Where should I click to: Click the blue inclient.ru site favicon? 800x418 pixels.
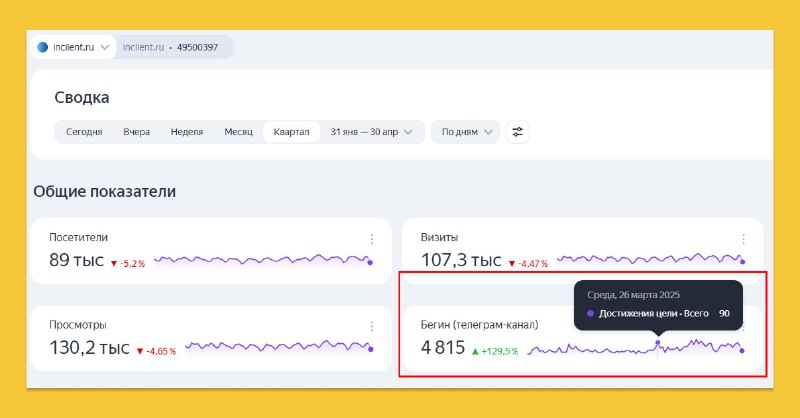tap(43, 47)
